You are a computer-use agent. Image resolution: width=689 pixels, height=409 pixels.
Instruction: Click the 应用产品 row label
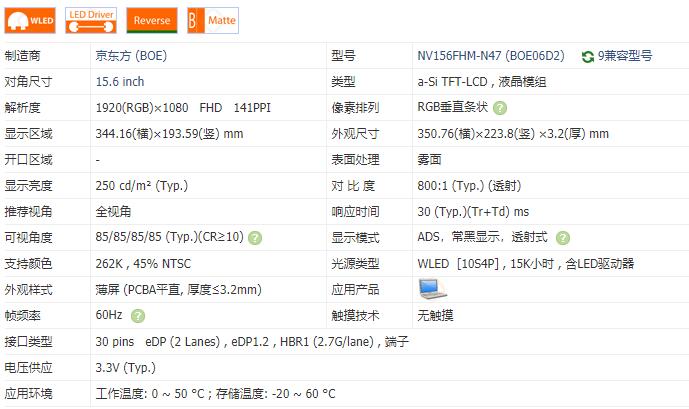click(355, 289)
